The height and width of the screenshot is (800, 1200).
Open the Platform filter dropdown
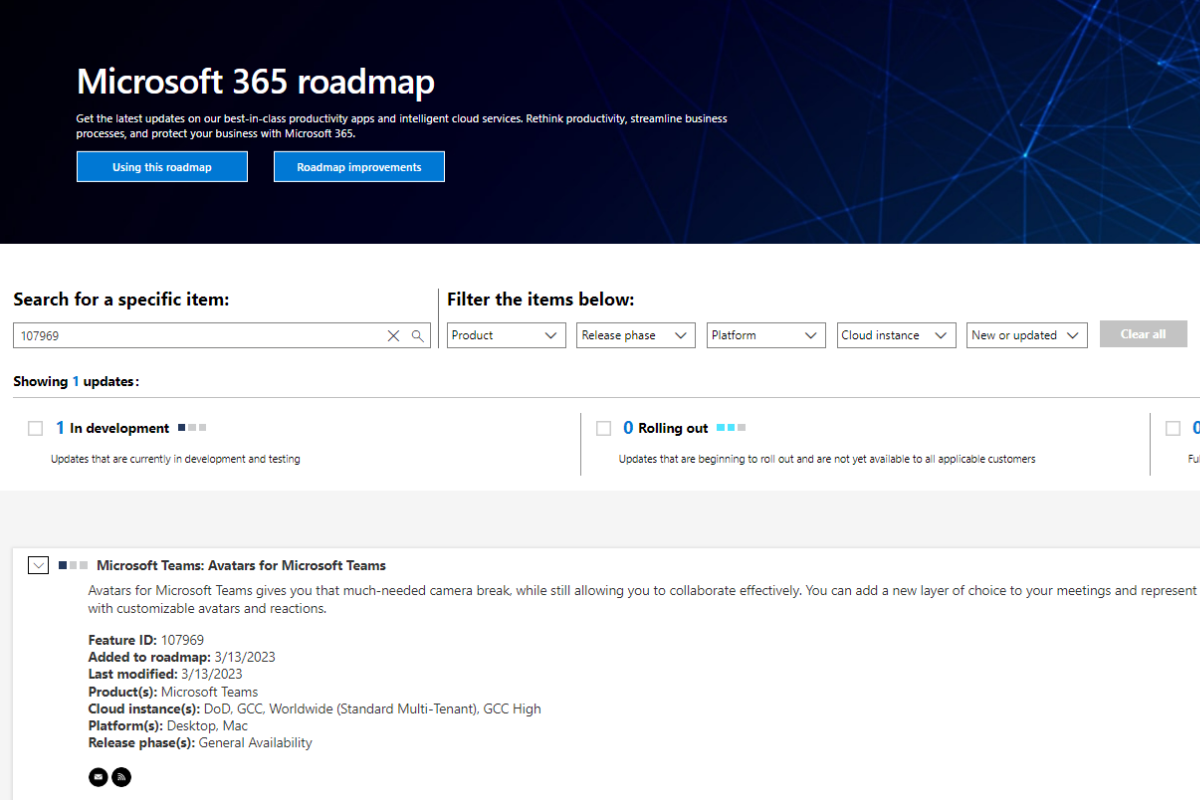click(x=765, y=336)
